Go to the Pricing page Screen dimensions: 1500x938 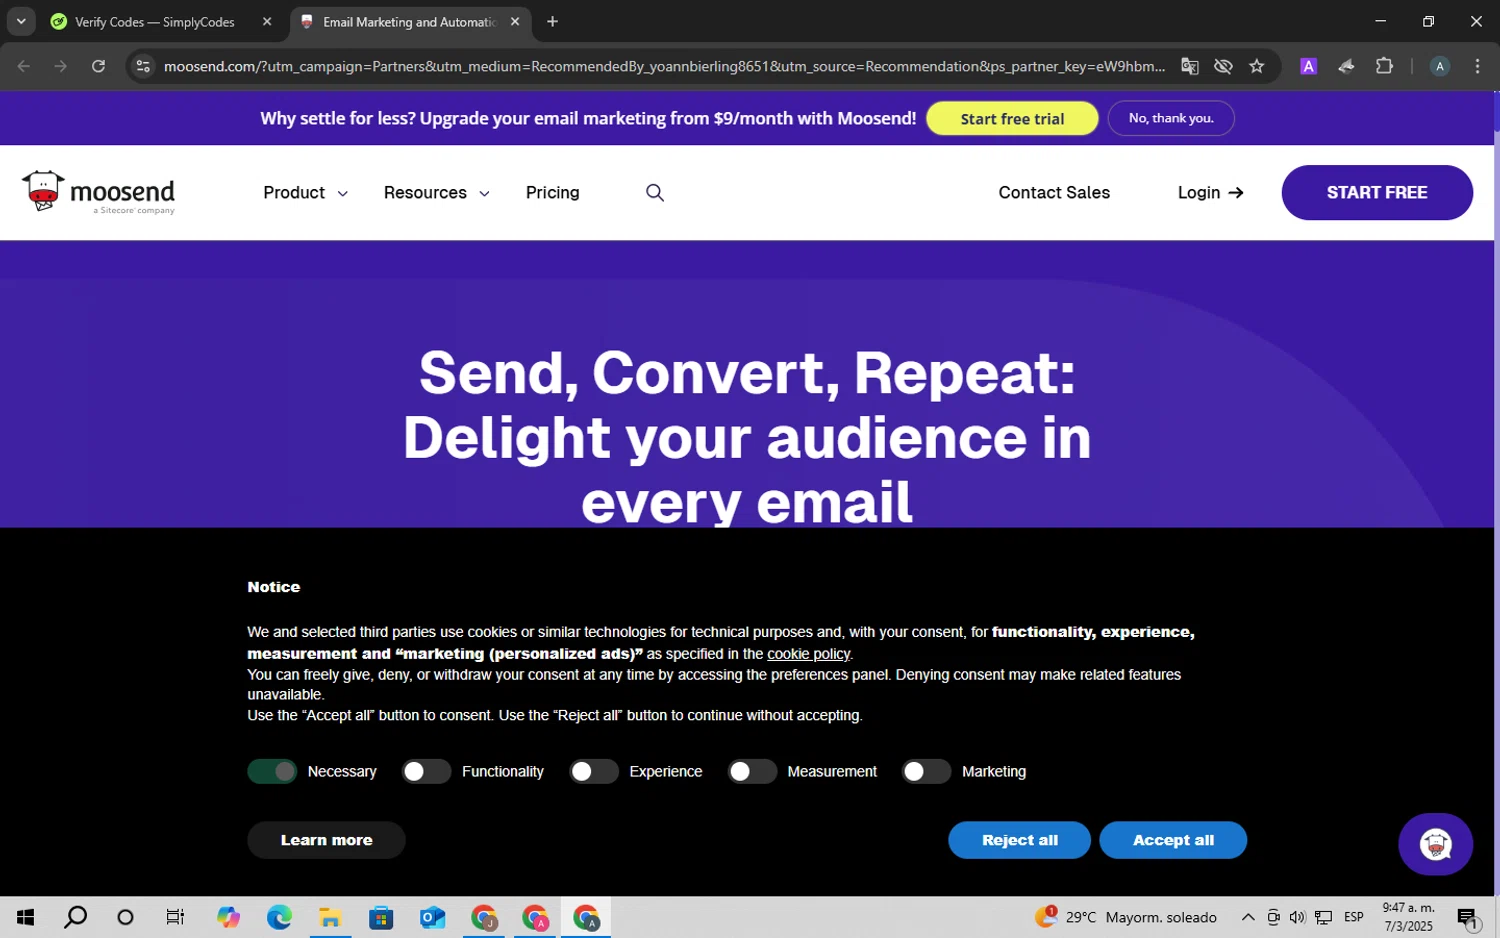(552, 192)
